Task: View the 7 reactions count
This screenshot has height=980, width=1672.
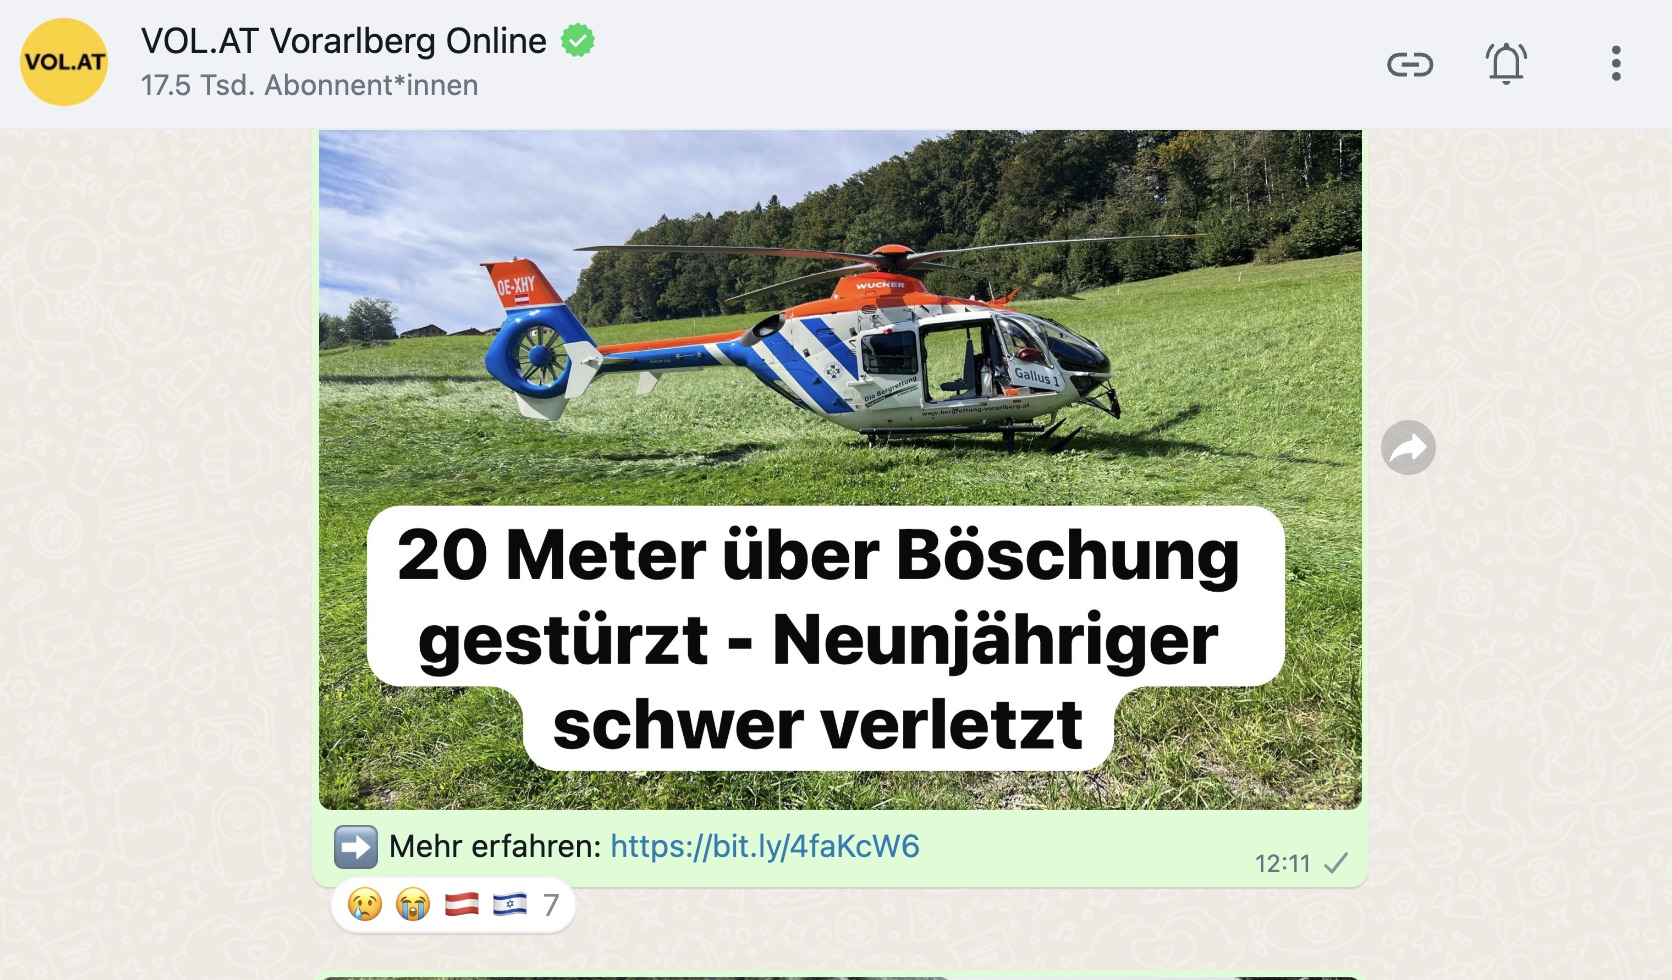Action: (551, 905)
